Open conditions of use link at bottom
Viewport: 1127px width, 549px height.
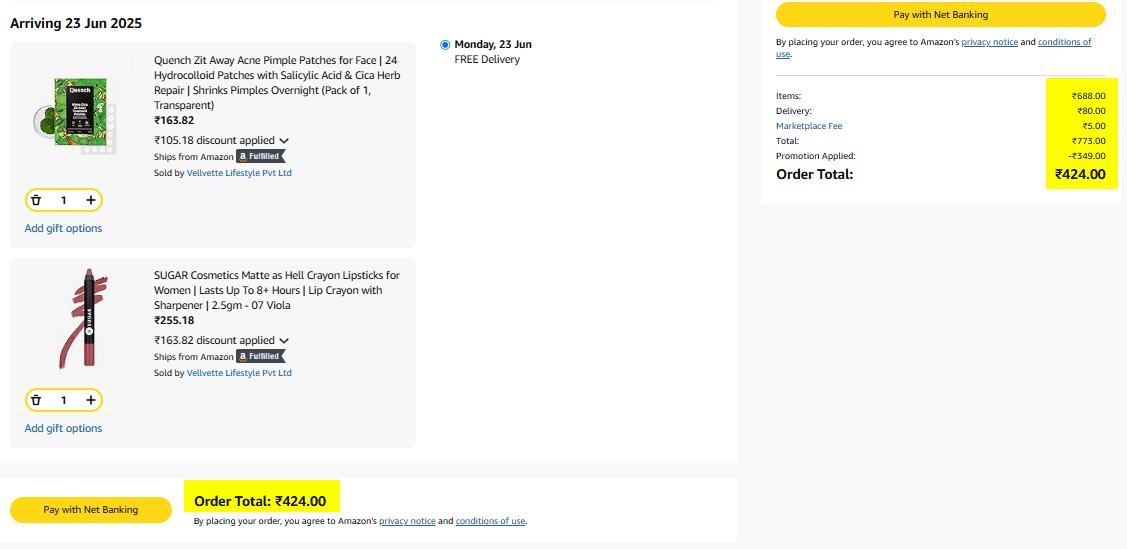490,521
